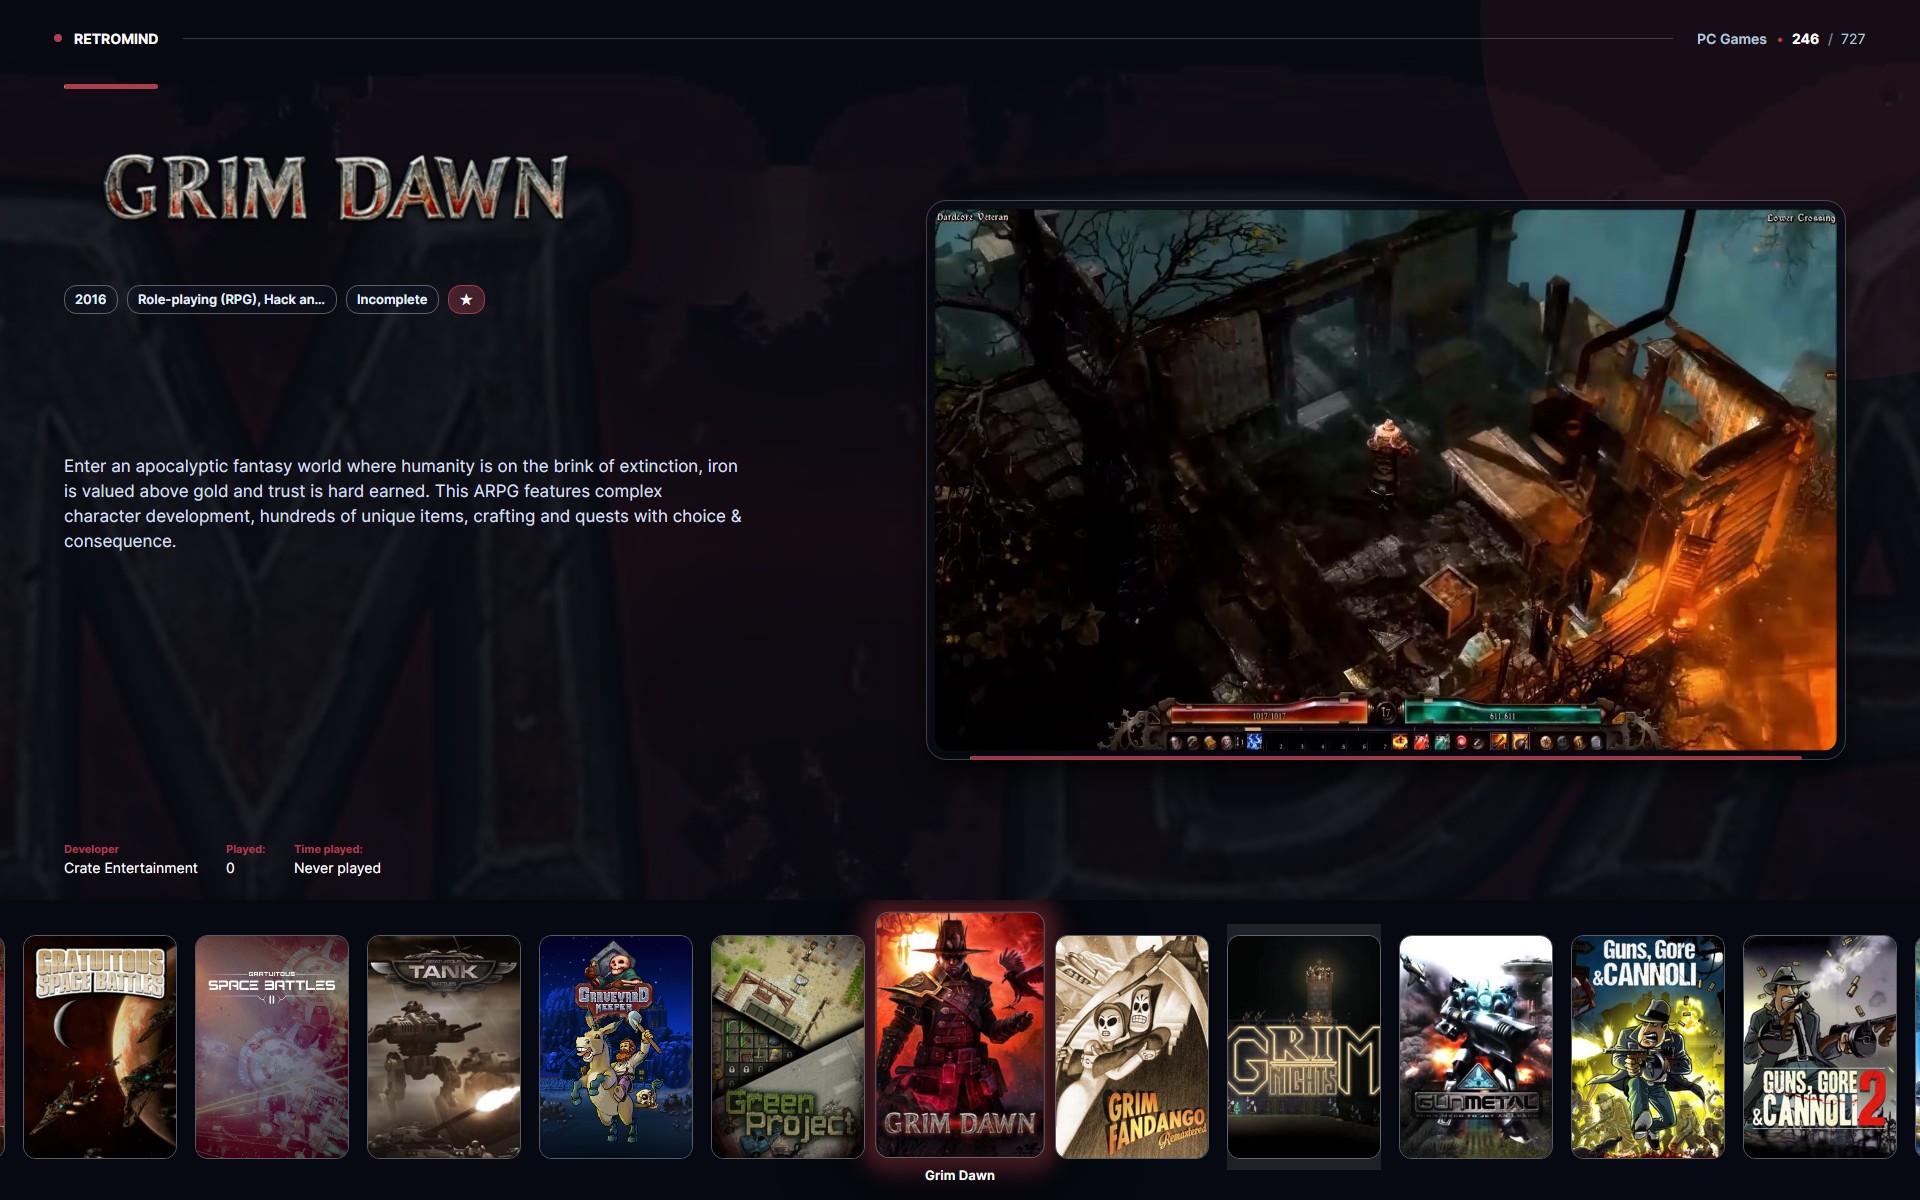Viewport: 1920px width, 1200px height.
Task: Select the Grim Nights game cover
Action: (x=1304, y=1047)
